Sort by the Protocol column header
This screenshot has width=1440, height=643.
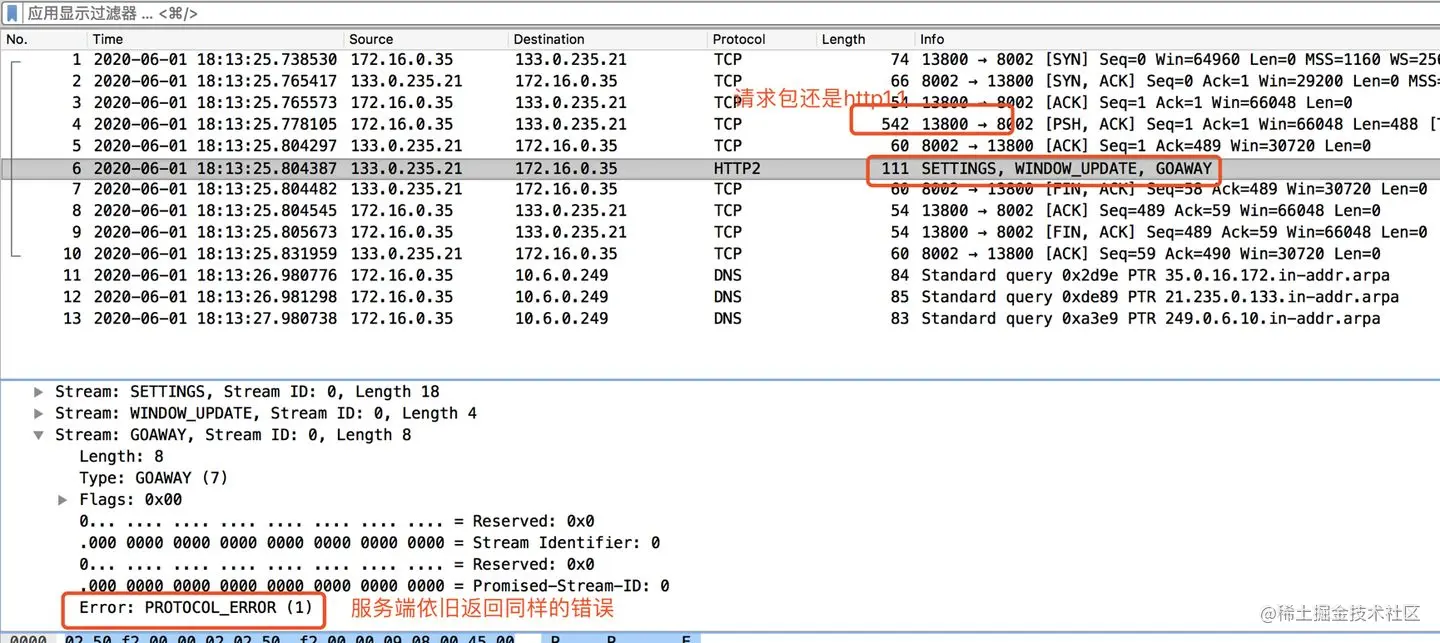[762, 39]
